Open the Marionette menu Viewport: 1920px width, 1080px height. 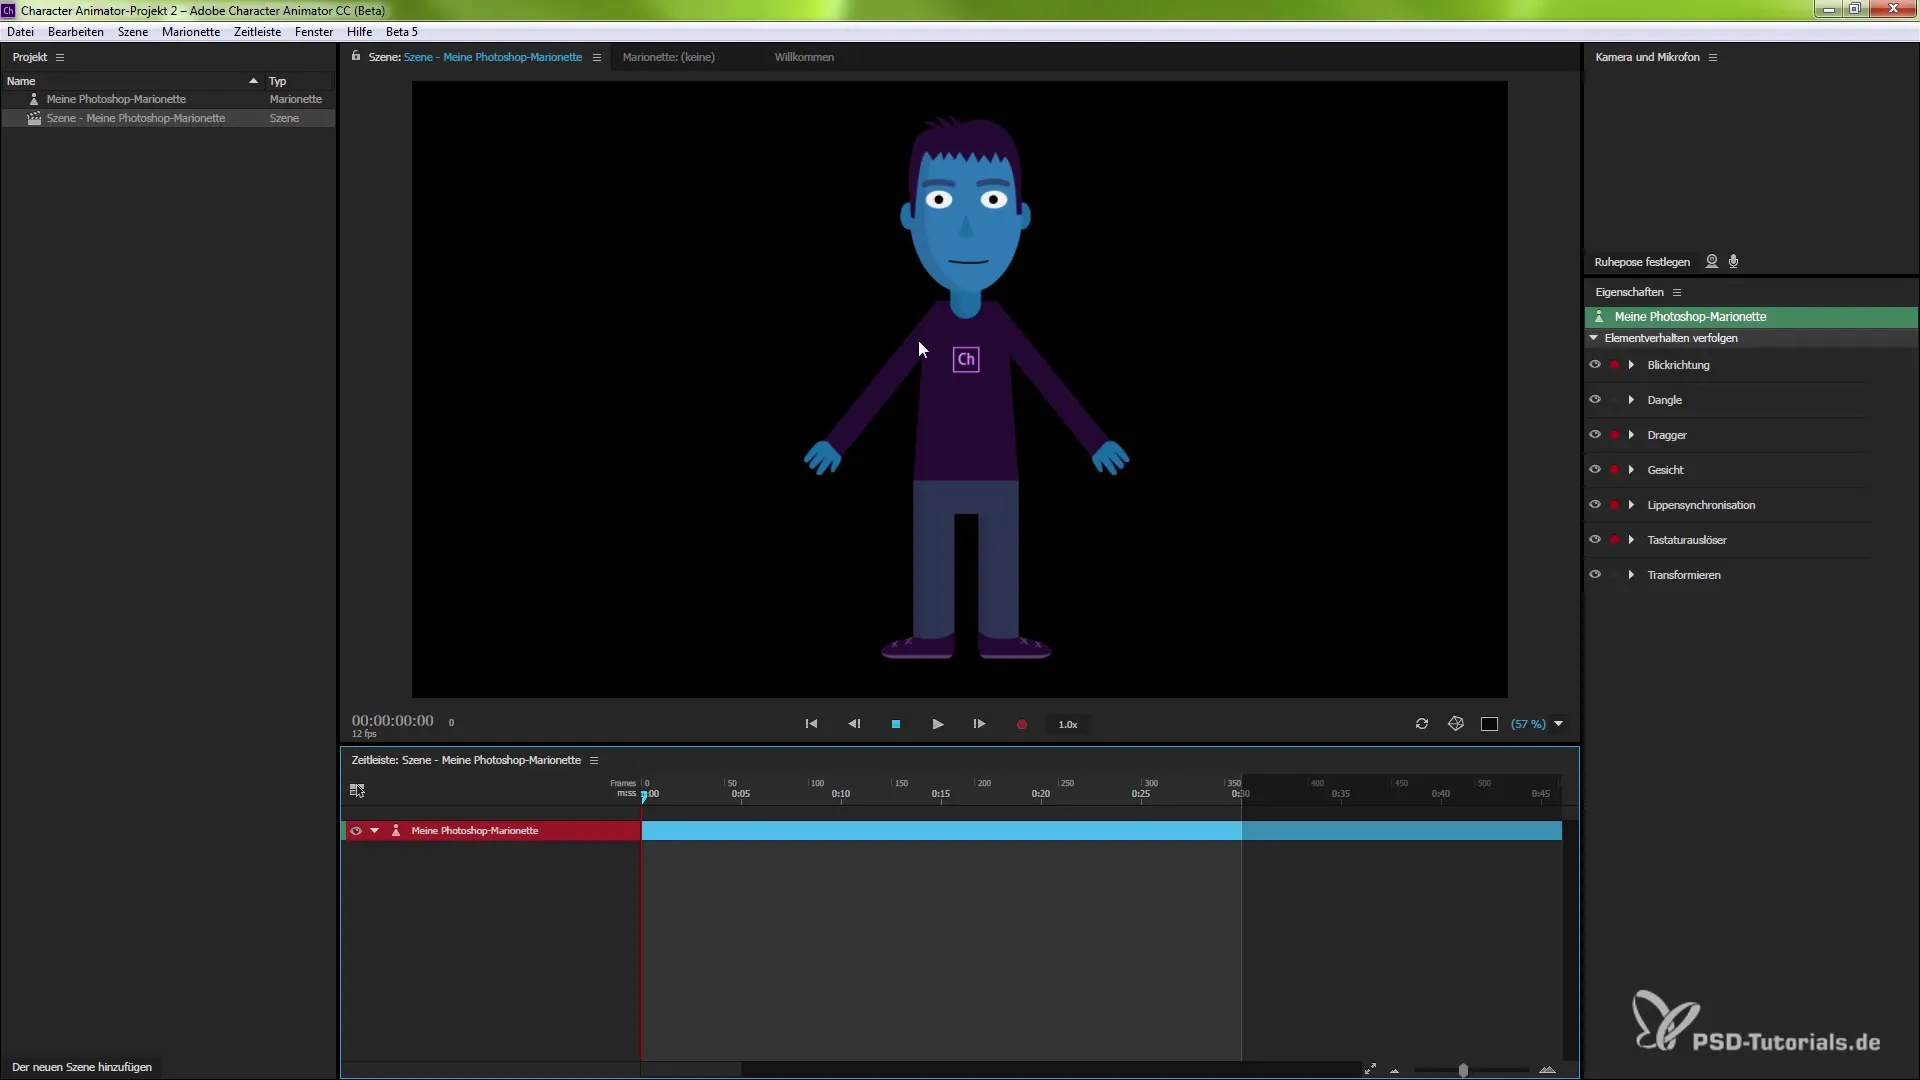(191, 32)
